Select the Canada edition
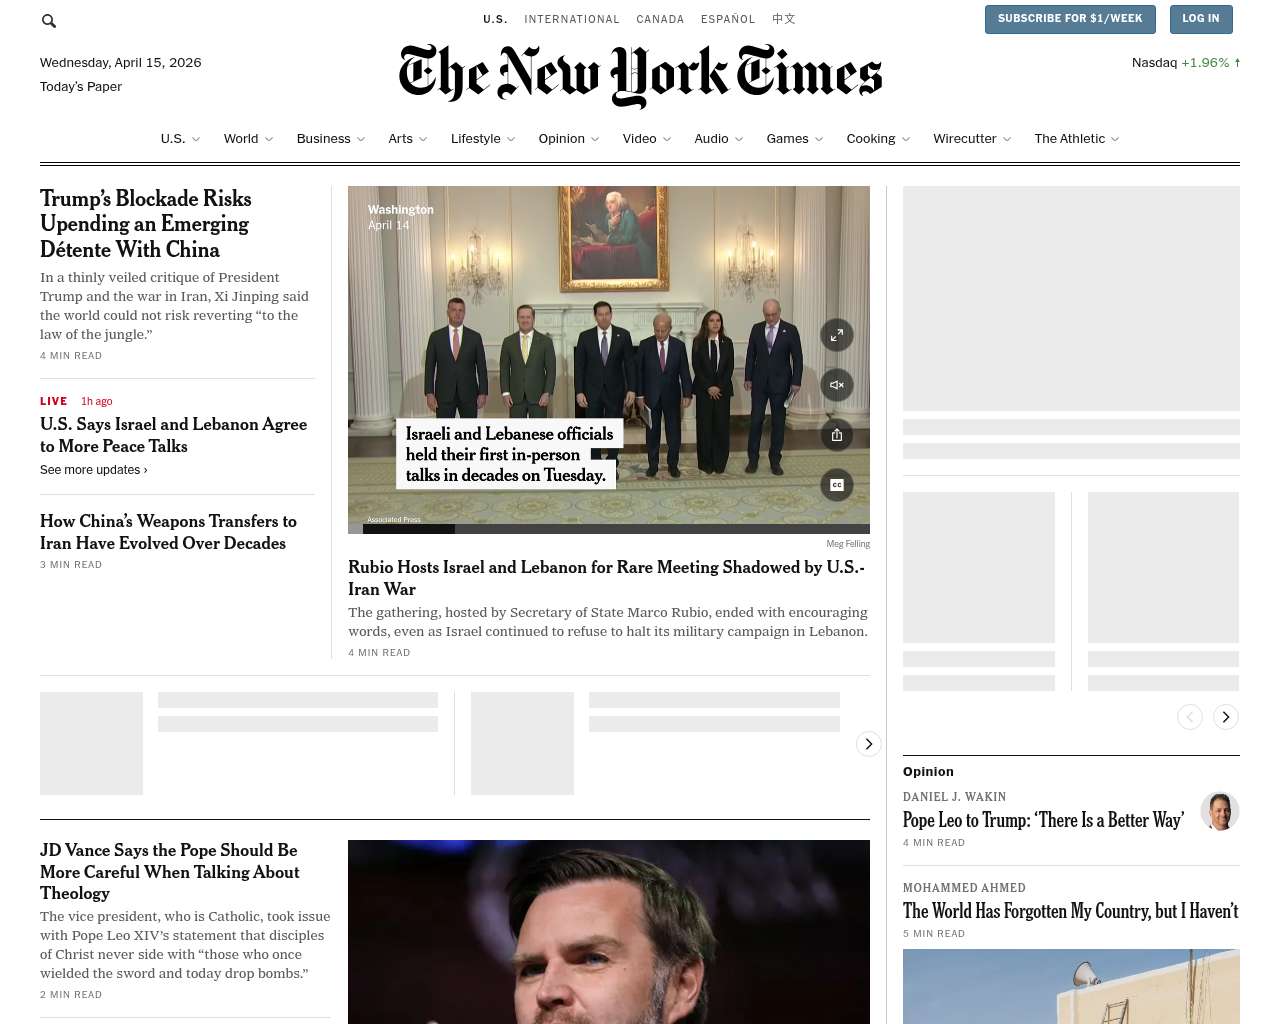 [660, 19]
